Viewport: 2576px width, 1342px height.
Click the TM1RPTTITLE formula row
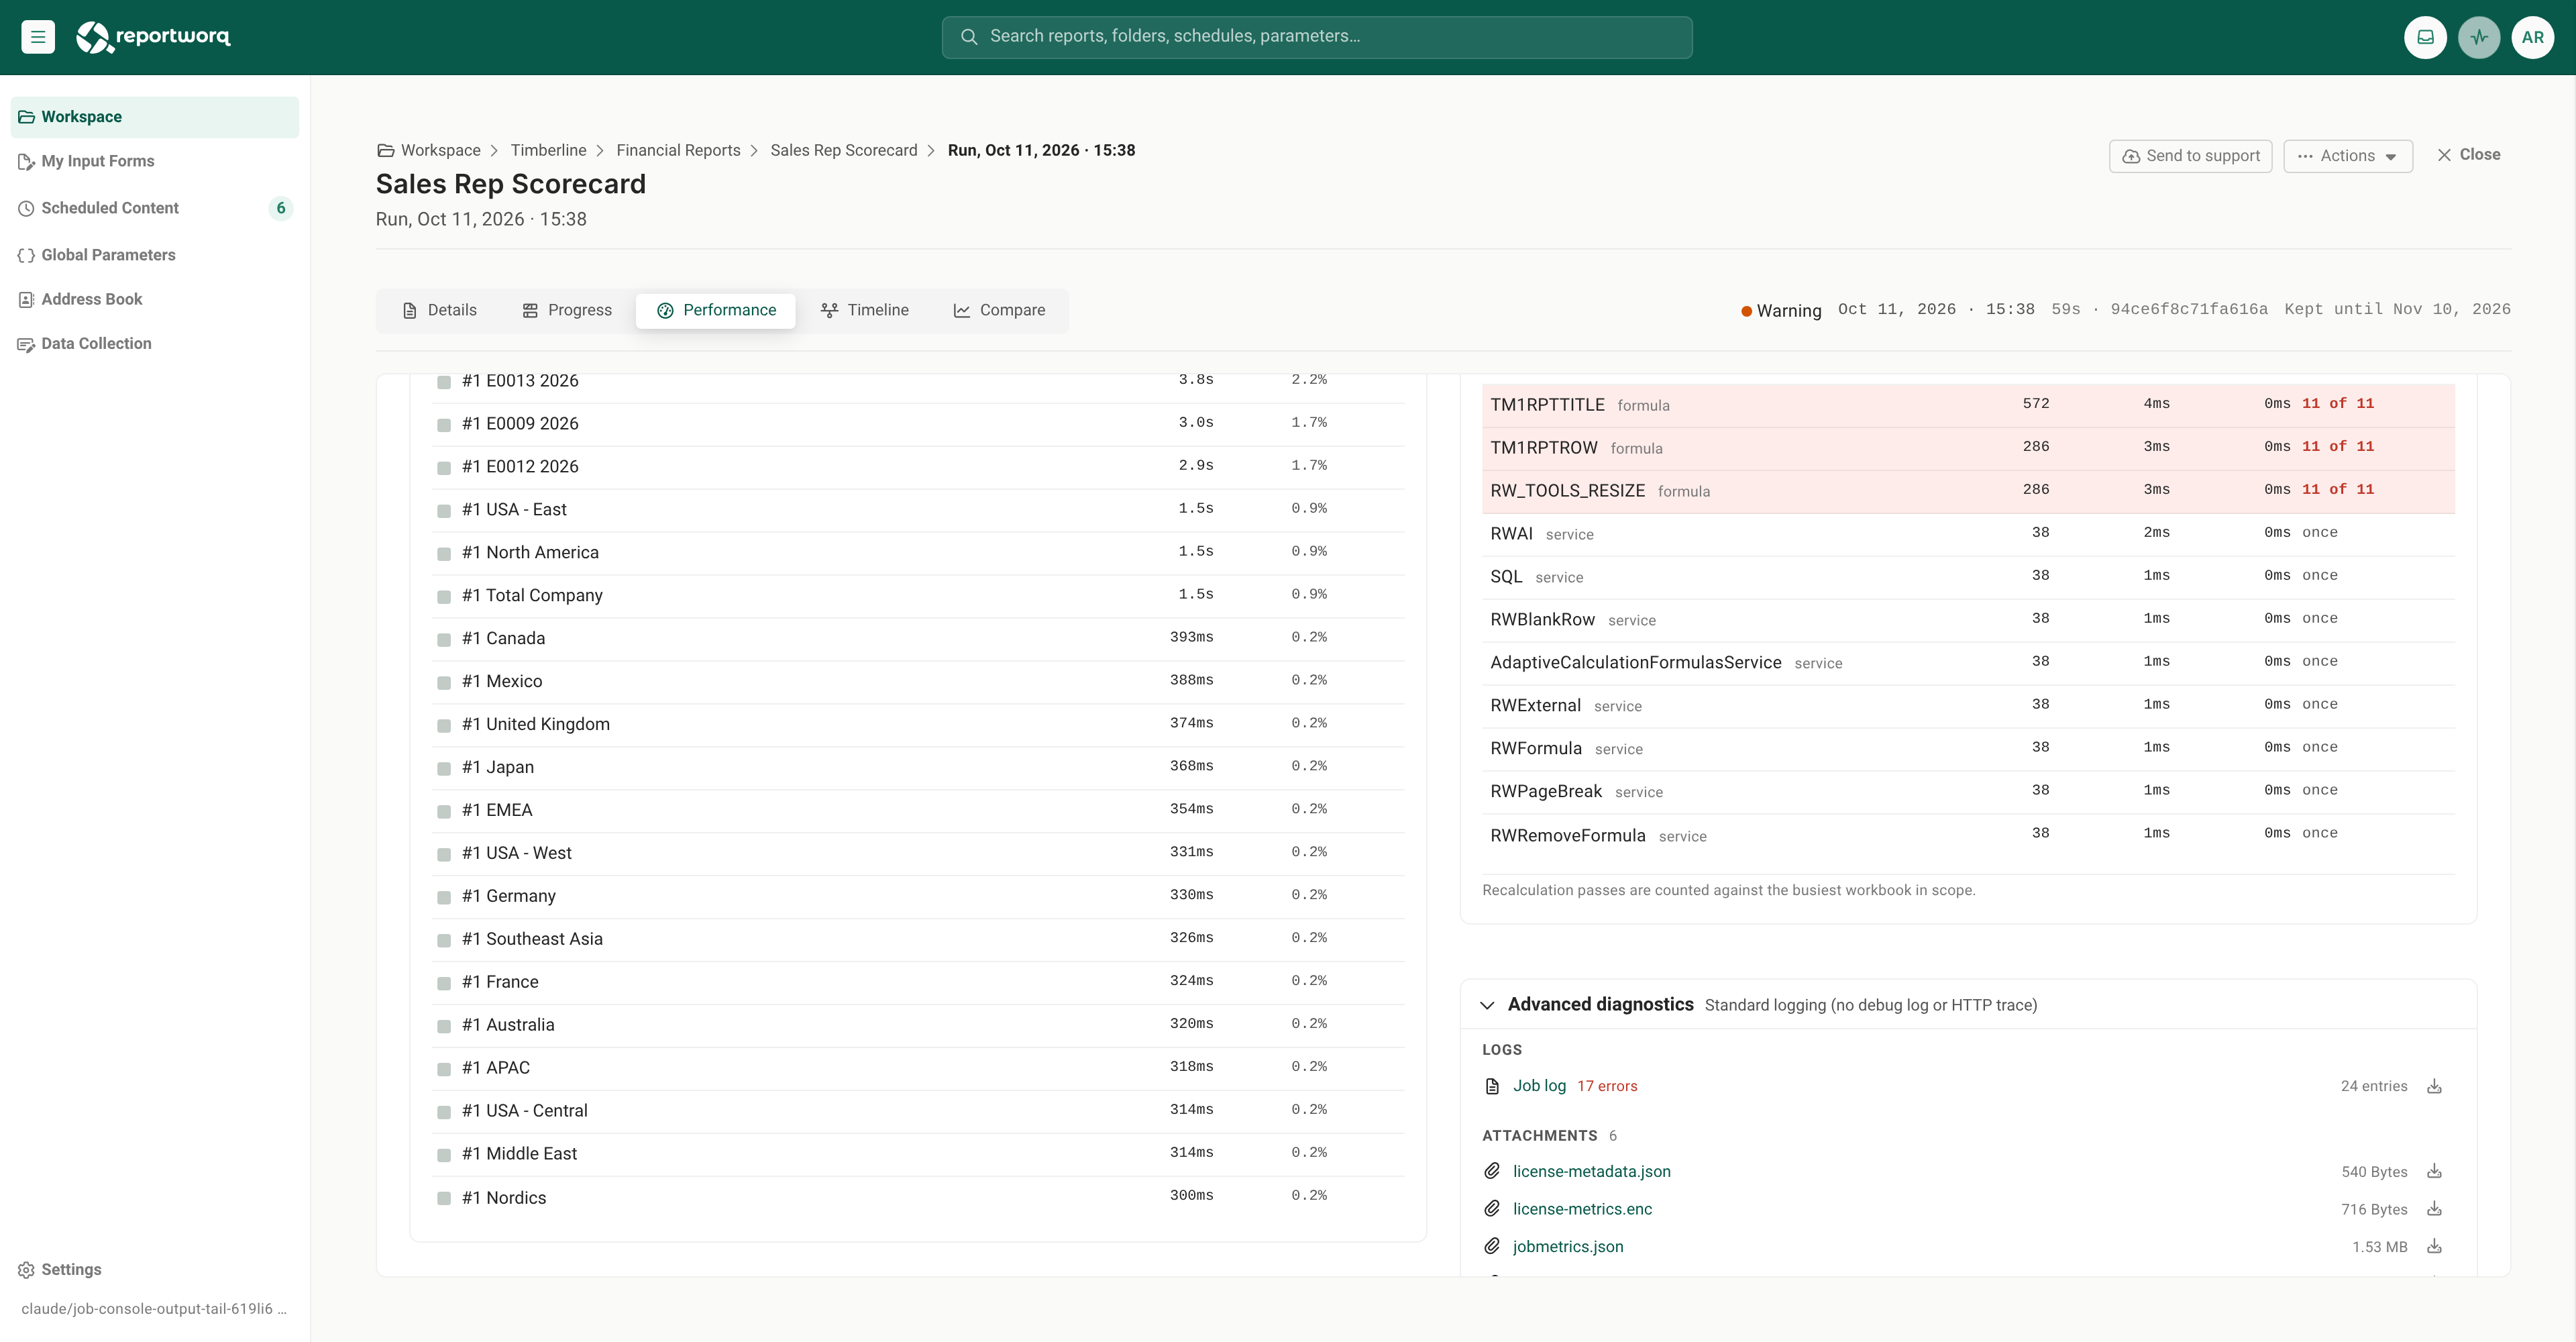(1968, 405)
